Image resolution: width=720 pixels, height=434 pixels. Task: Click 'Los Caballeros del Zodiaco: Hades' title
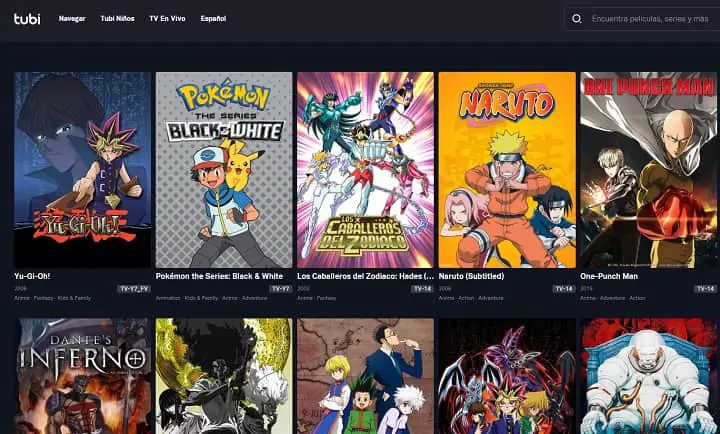click(365, 276)
